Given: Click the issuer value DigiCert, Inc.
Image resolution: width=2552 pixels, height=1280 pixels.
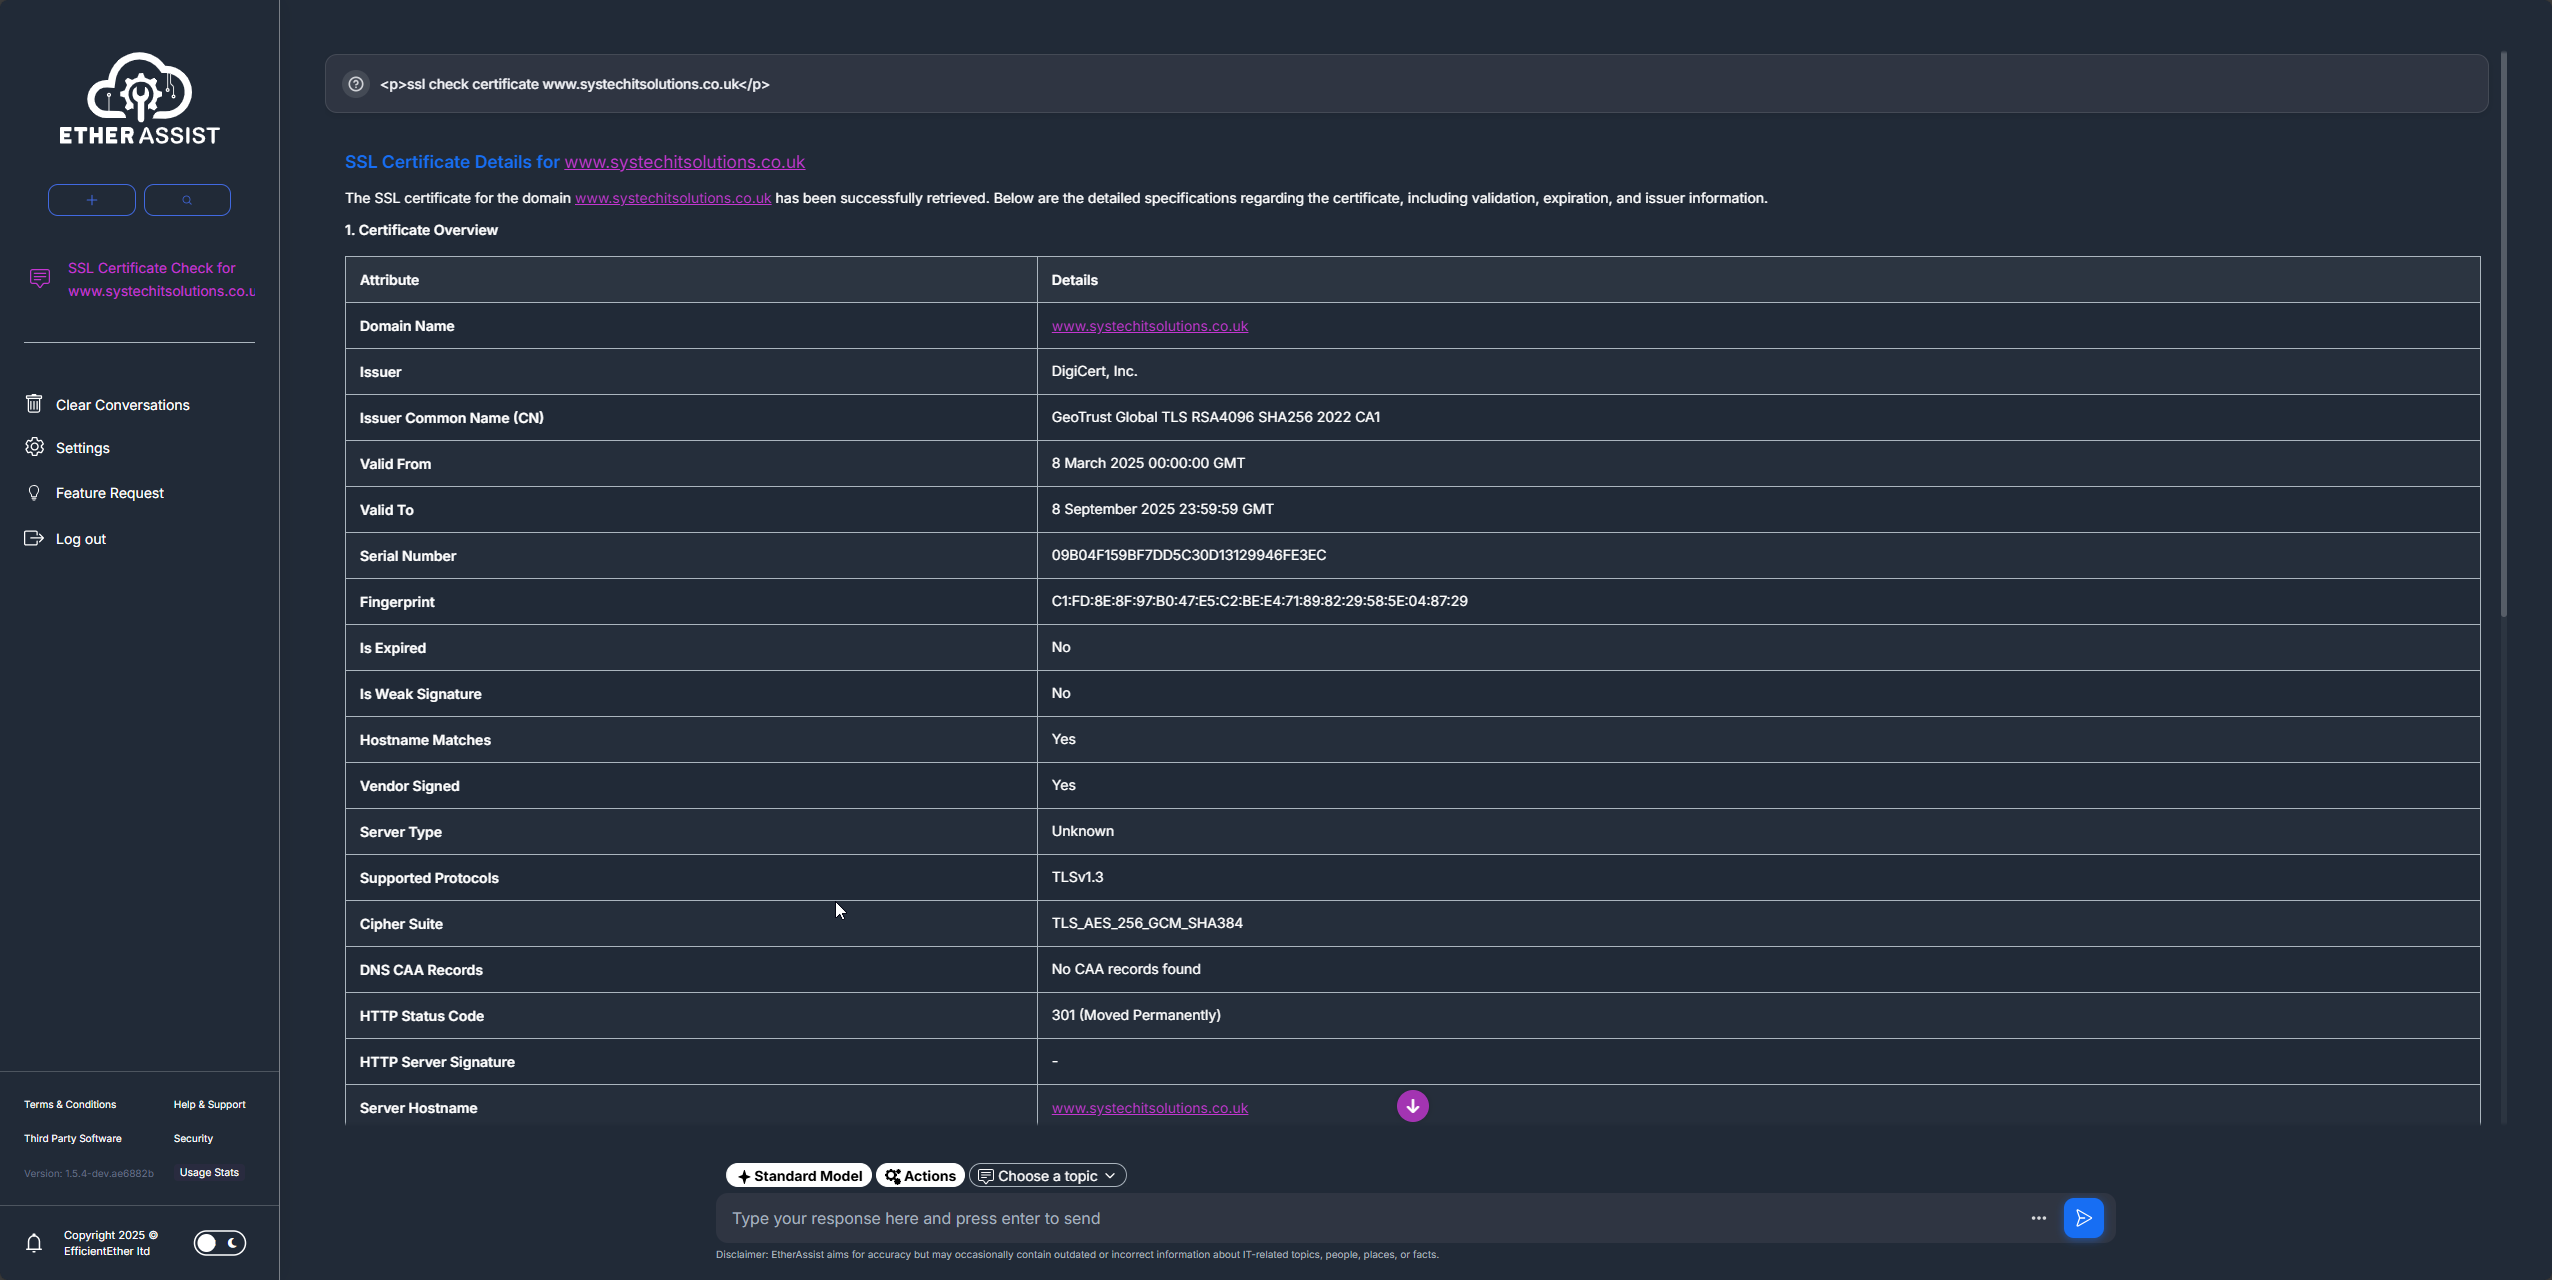Looking at the screenshot, I should point(1095,371).
